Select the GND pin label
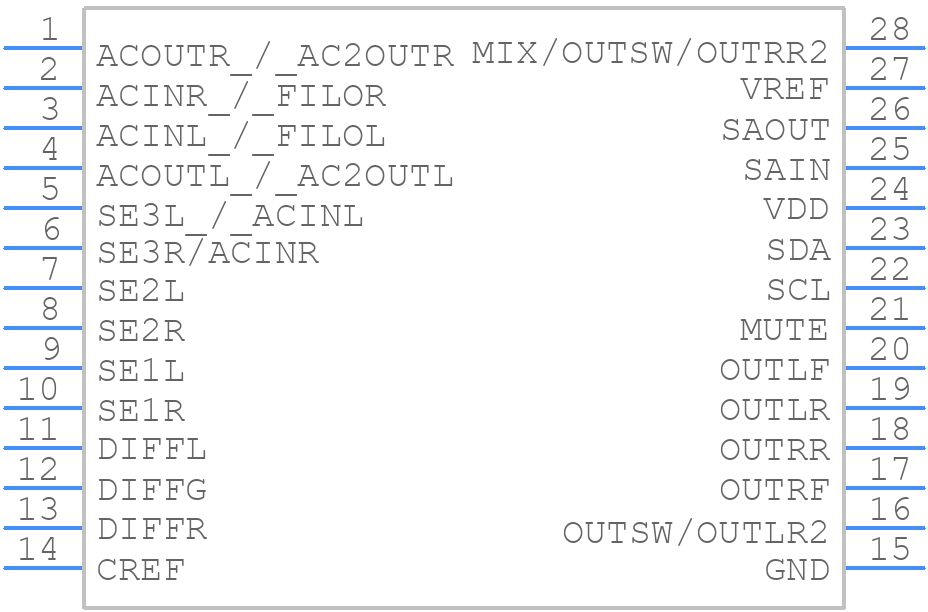Viewport: 928px width, 612px height. coord(797,571)
